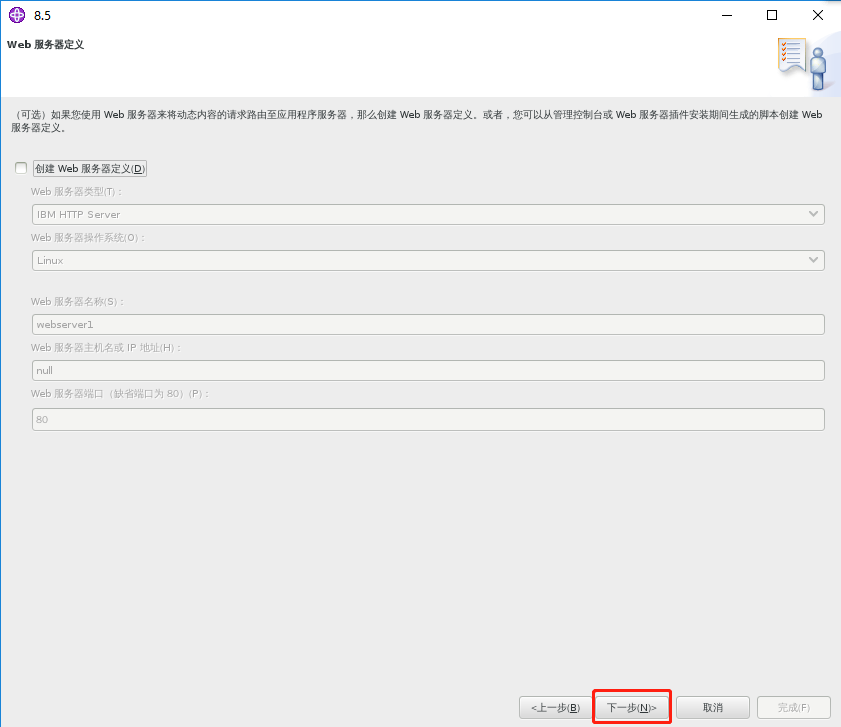Click the host name field containing null
The width and height of the screenshot is (841, 727).
coord(428,371)
